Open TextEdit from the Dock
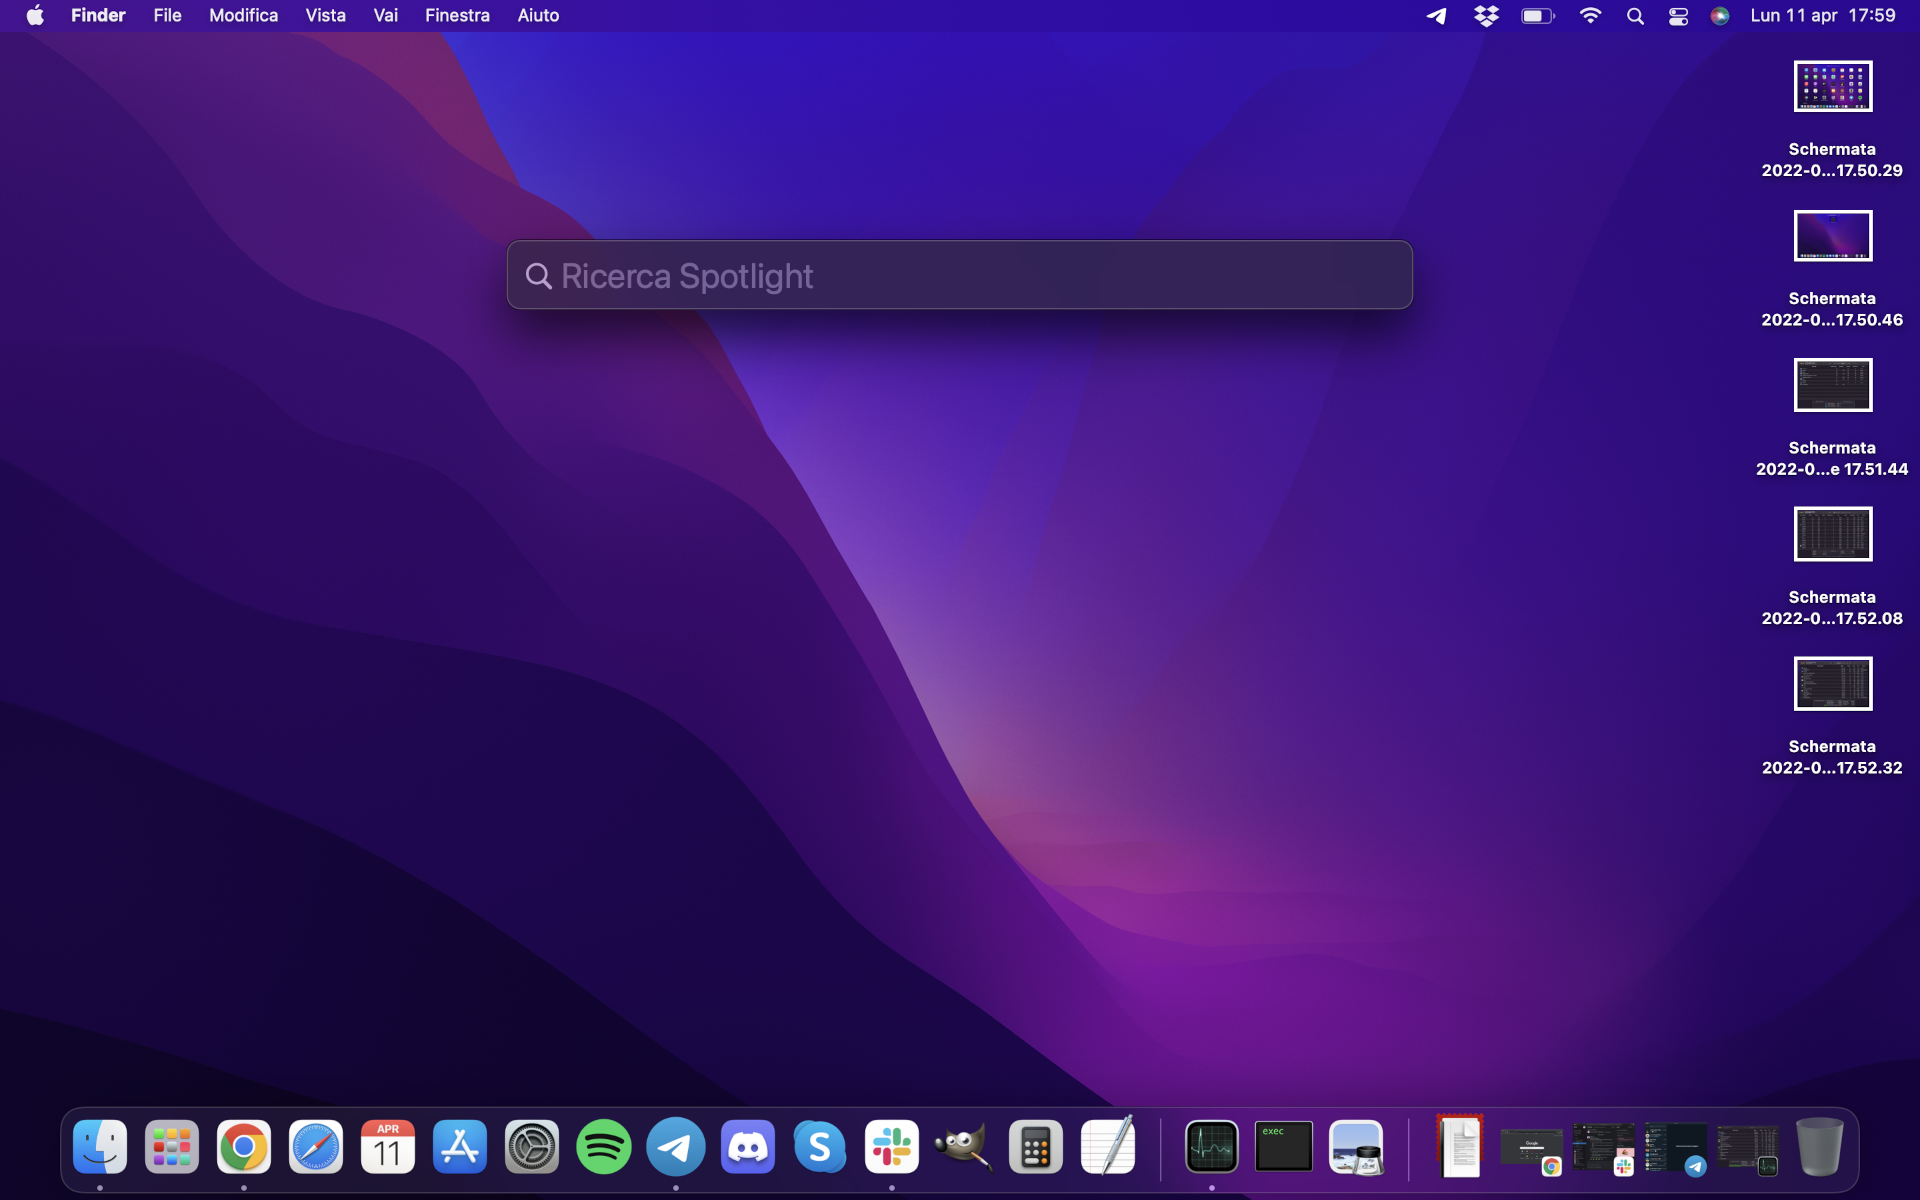The height and width of the screenshot is (1200, 1920). click(x=1108, y=1147)
